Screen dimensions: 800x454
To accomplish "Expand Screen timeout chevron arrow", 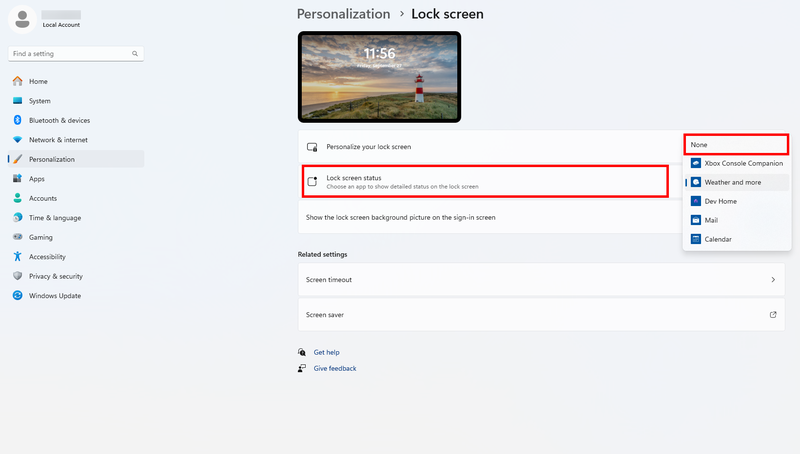I will point(773,280).
